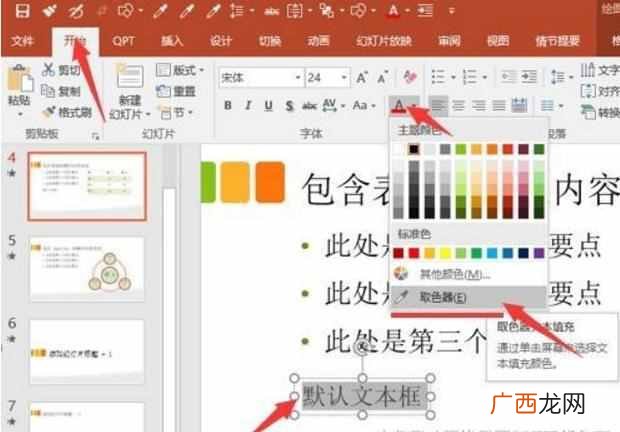Toggle Center paragraph alignment
Viewport: 620px width, 432px height.
click(458, 106)
